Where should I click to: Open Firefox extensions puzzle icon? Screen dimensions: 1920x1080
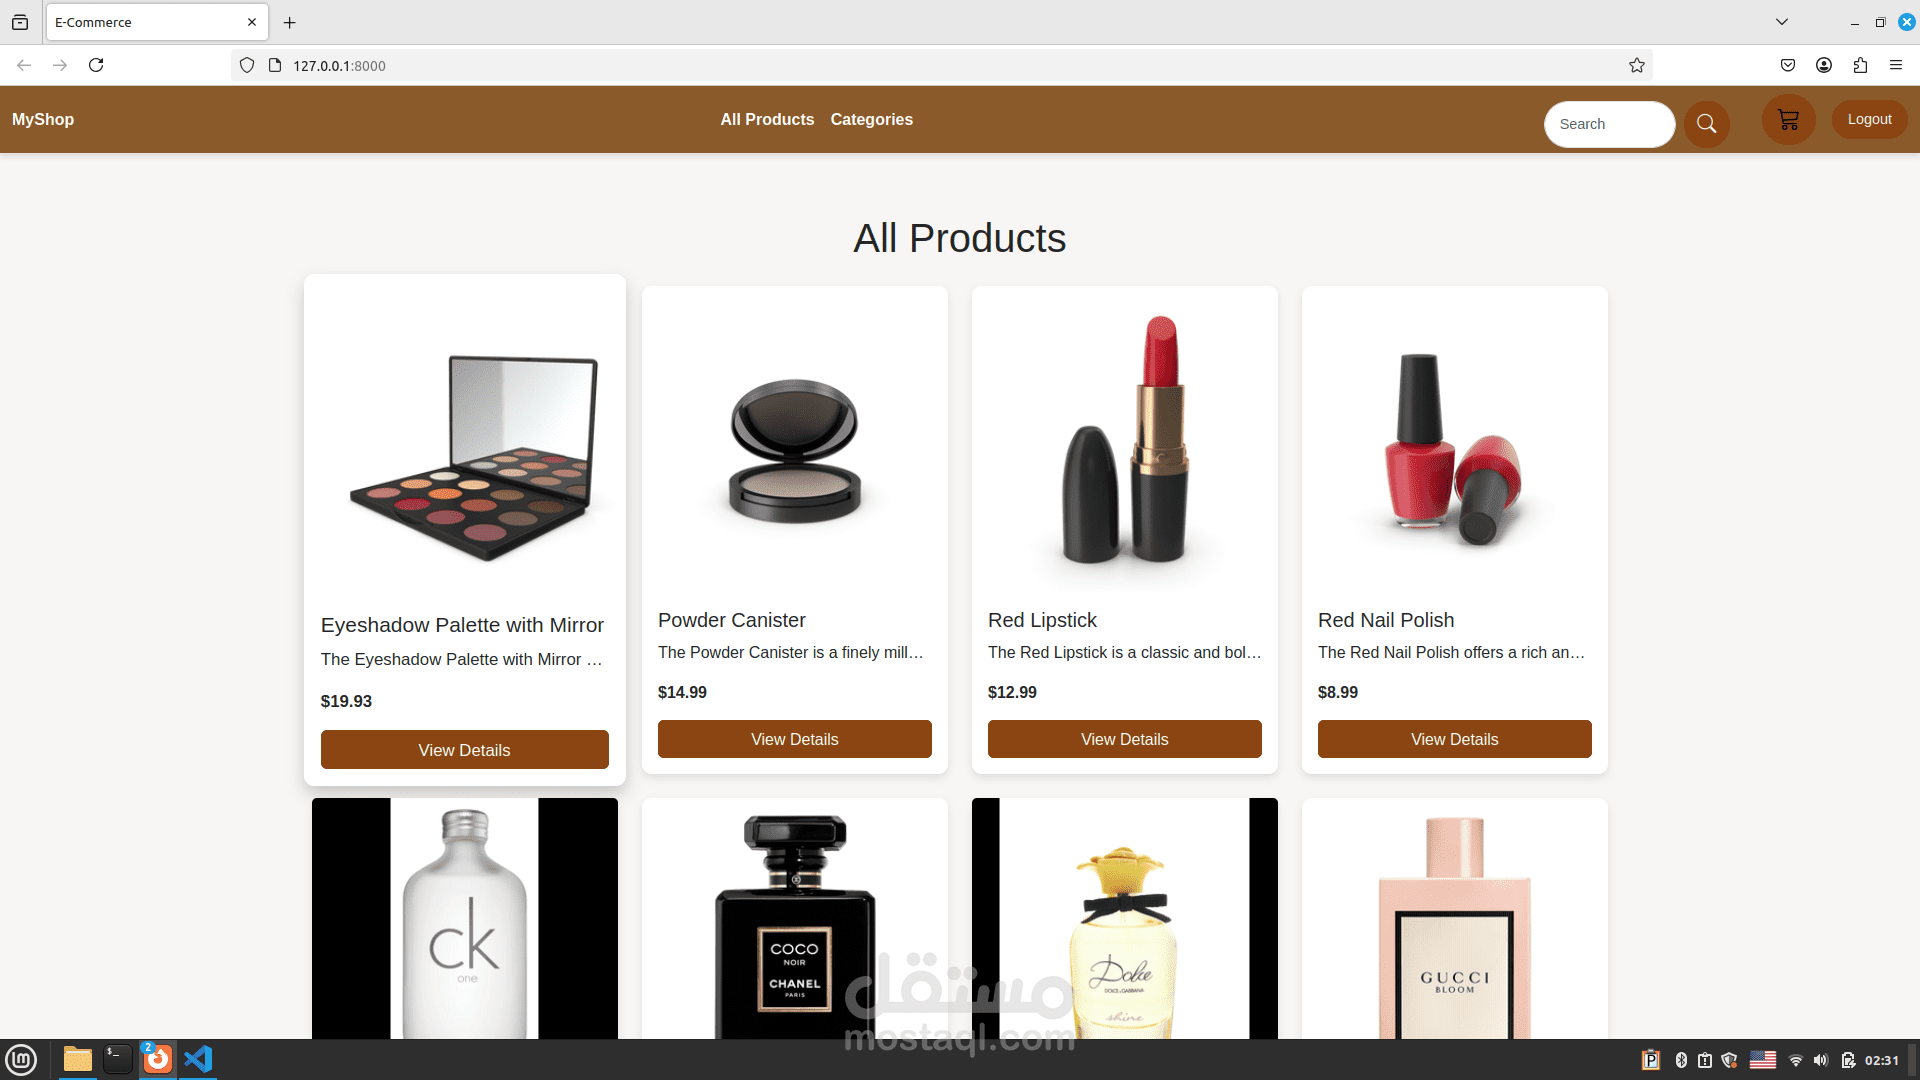[1860, 65]
